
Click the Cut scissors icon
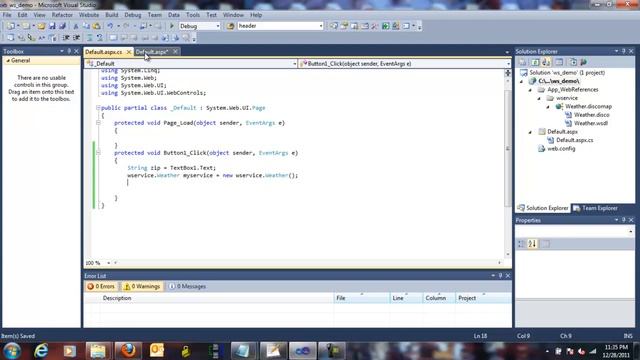pos(76,26)
